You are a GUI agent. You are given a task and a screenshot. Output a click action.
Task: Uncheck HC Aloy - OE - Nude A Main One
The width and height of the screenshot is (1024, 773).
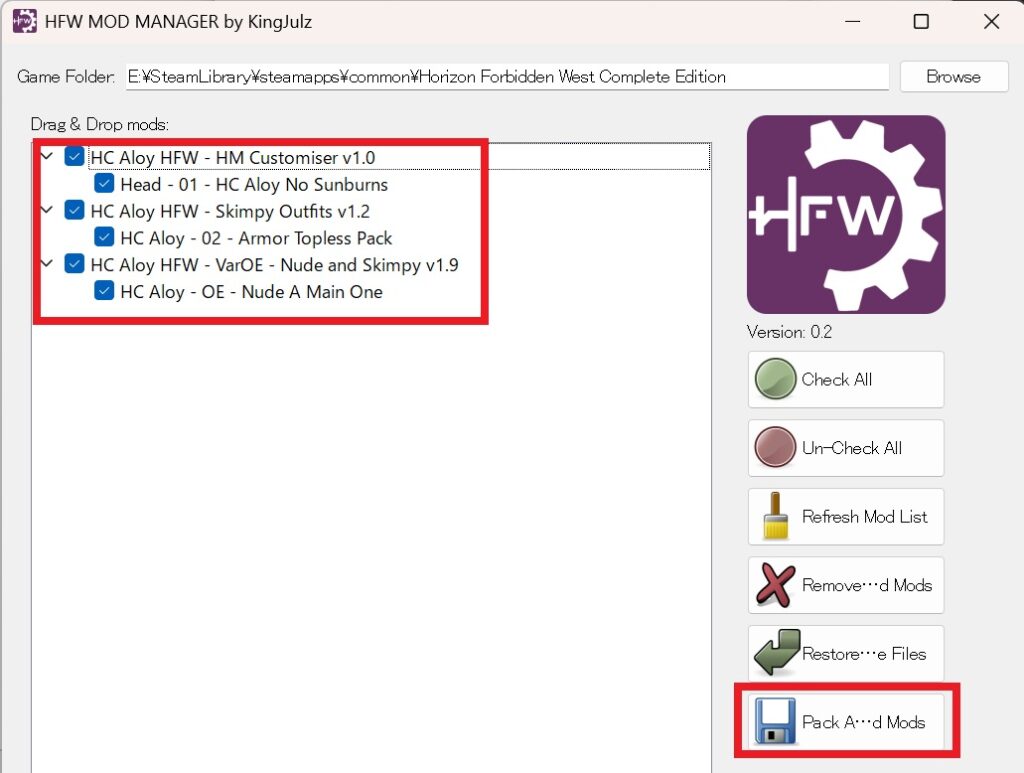tap(104, 291)
